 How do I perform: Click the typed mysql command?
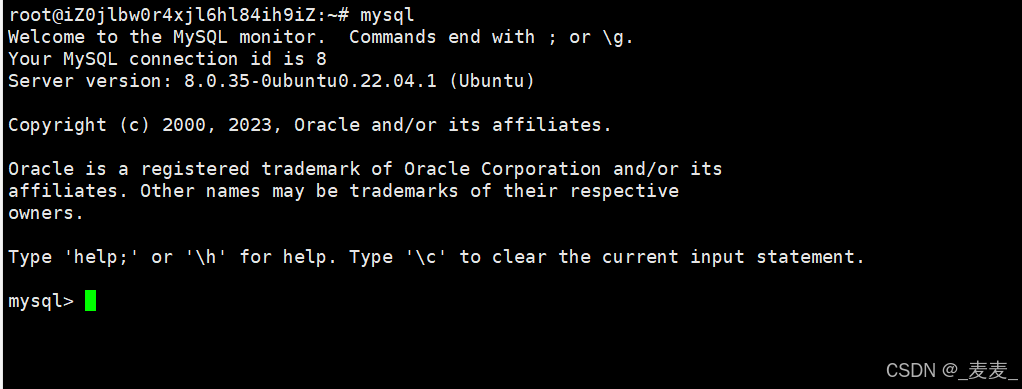point(387,16)
